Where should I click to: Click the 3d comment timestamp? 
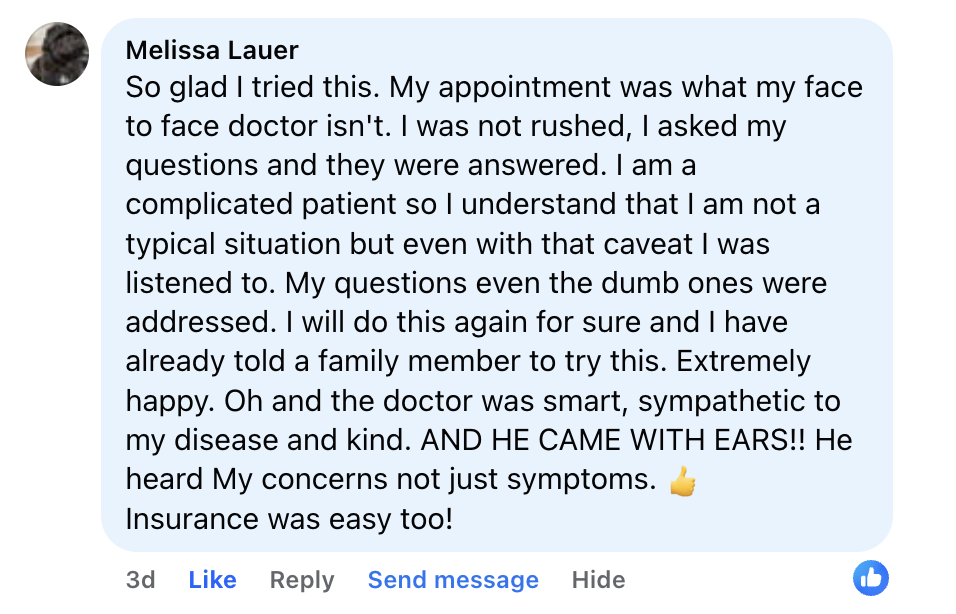click(141, 580)
